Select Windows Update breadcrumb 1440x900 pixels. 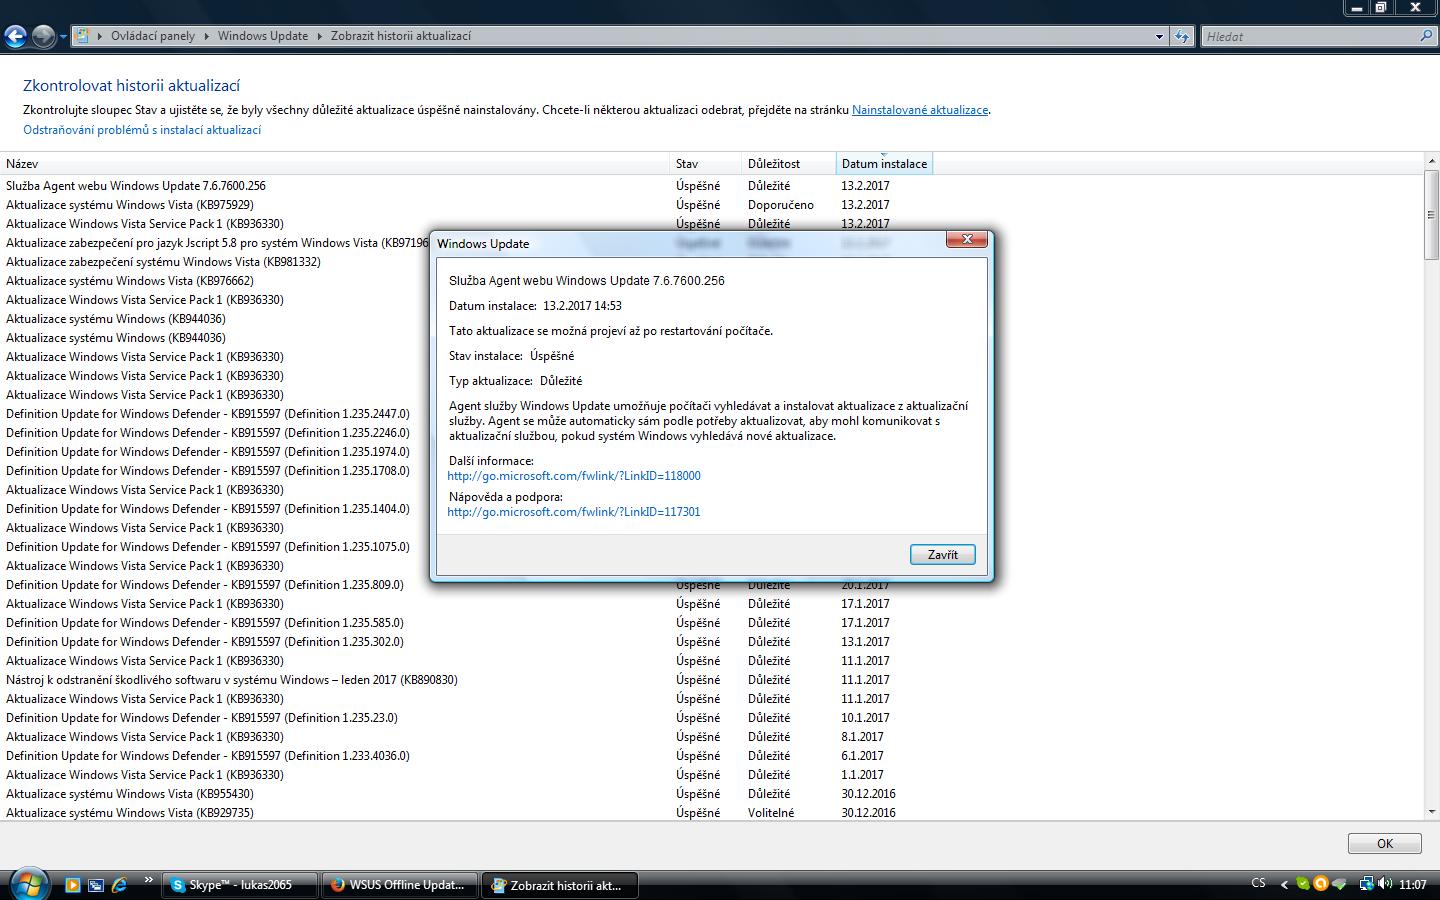click(263, 36)
